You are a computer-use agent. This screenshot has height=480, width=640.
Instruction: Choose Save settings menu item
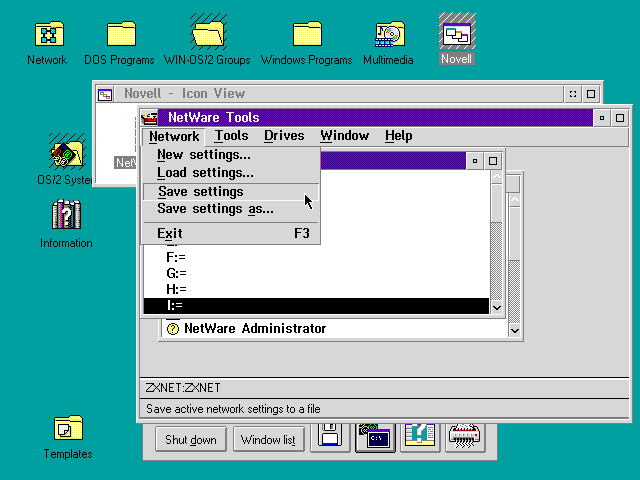coord(231,191)
